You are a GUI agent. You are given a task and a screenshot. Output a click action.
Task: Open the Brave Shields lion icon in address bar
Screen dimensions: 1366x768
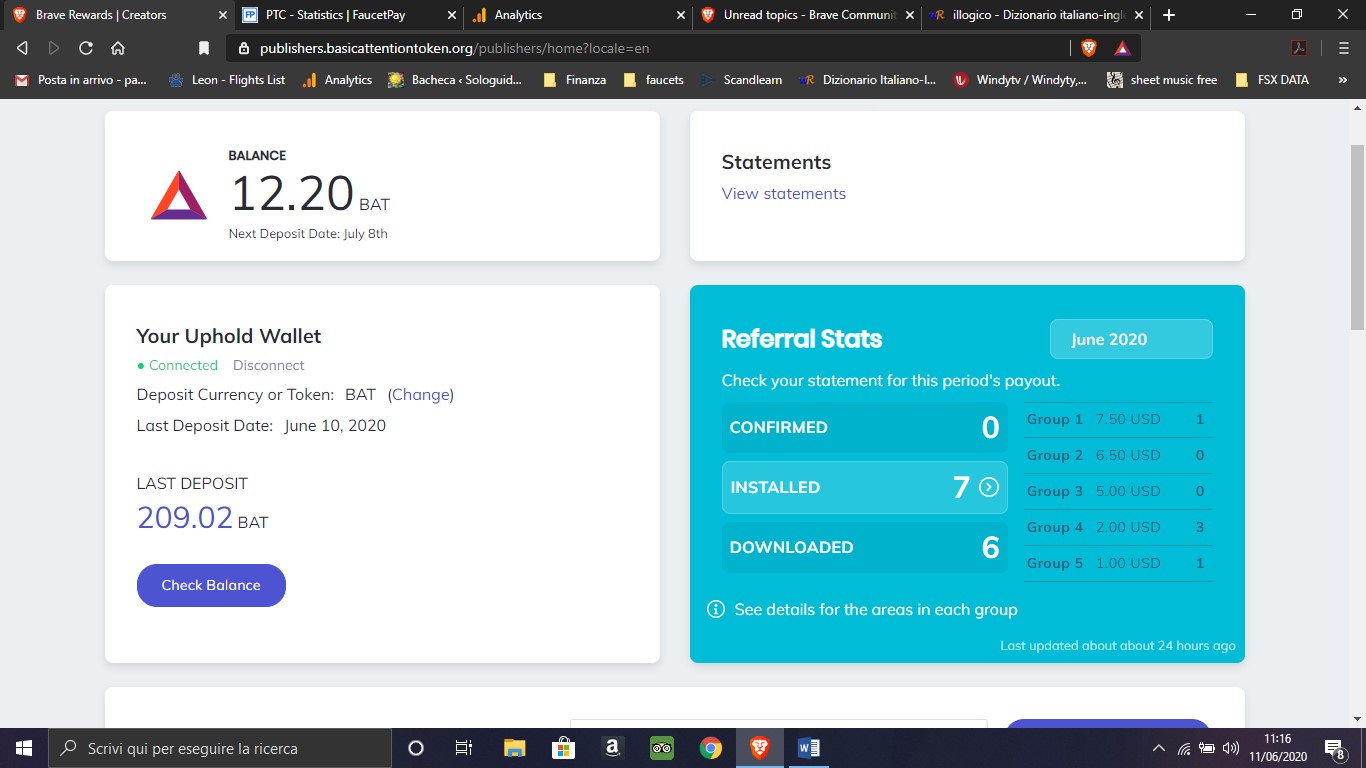click(1089, 48)
